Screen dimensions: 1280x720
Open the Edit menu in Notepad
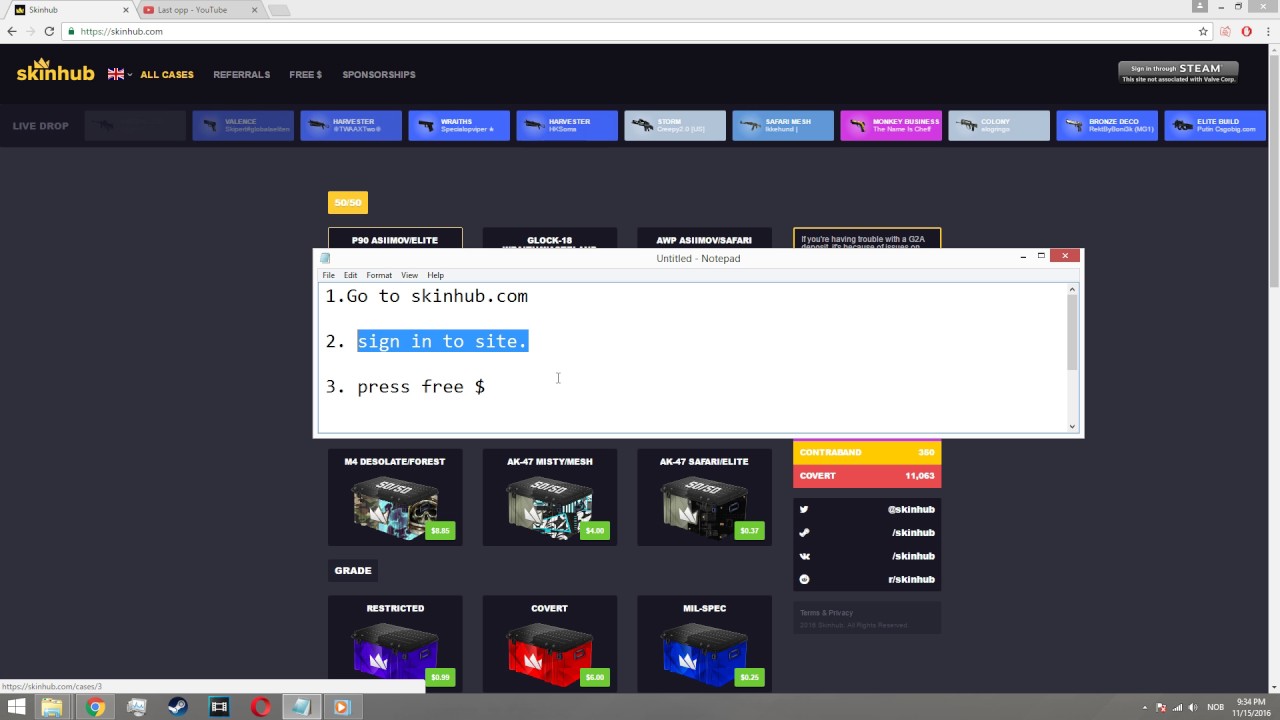coord(350,275)
